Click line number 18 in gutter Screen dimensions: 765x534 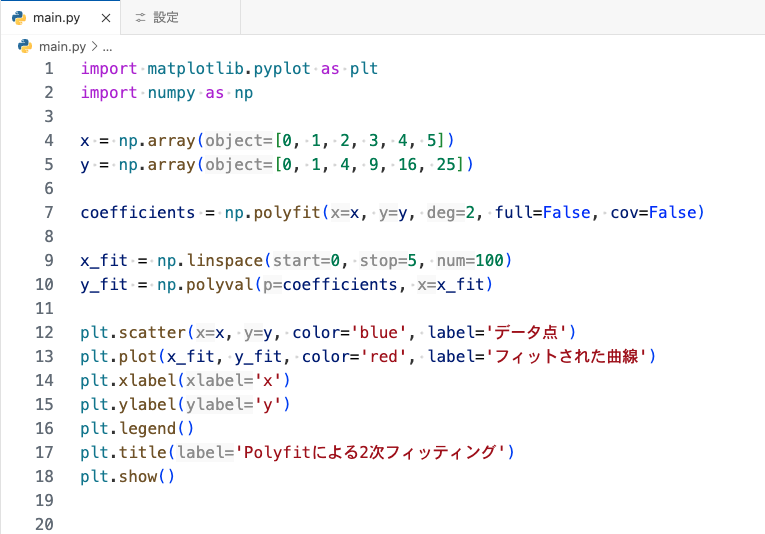pos(44,476)
